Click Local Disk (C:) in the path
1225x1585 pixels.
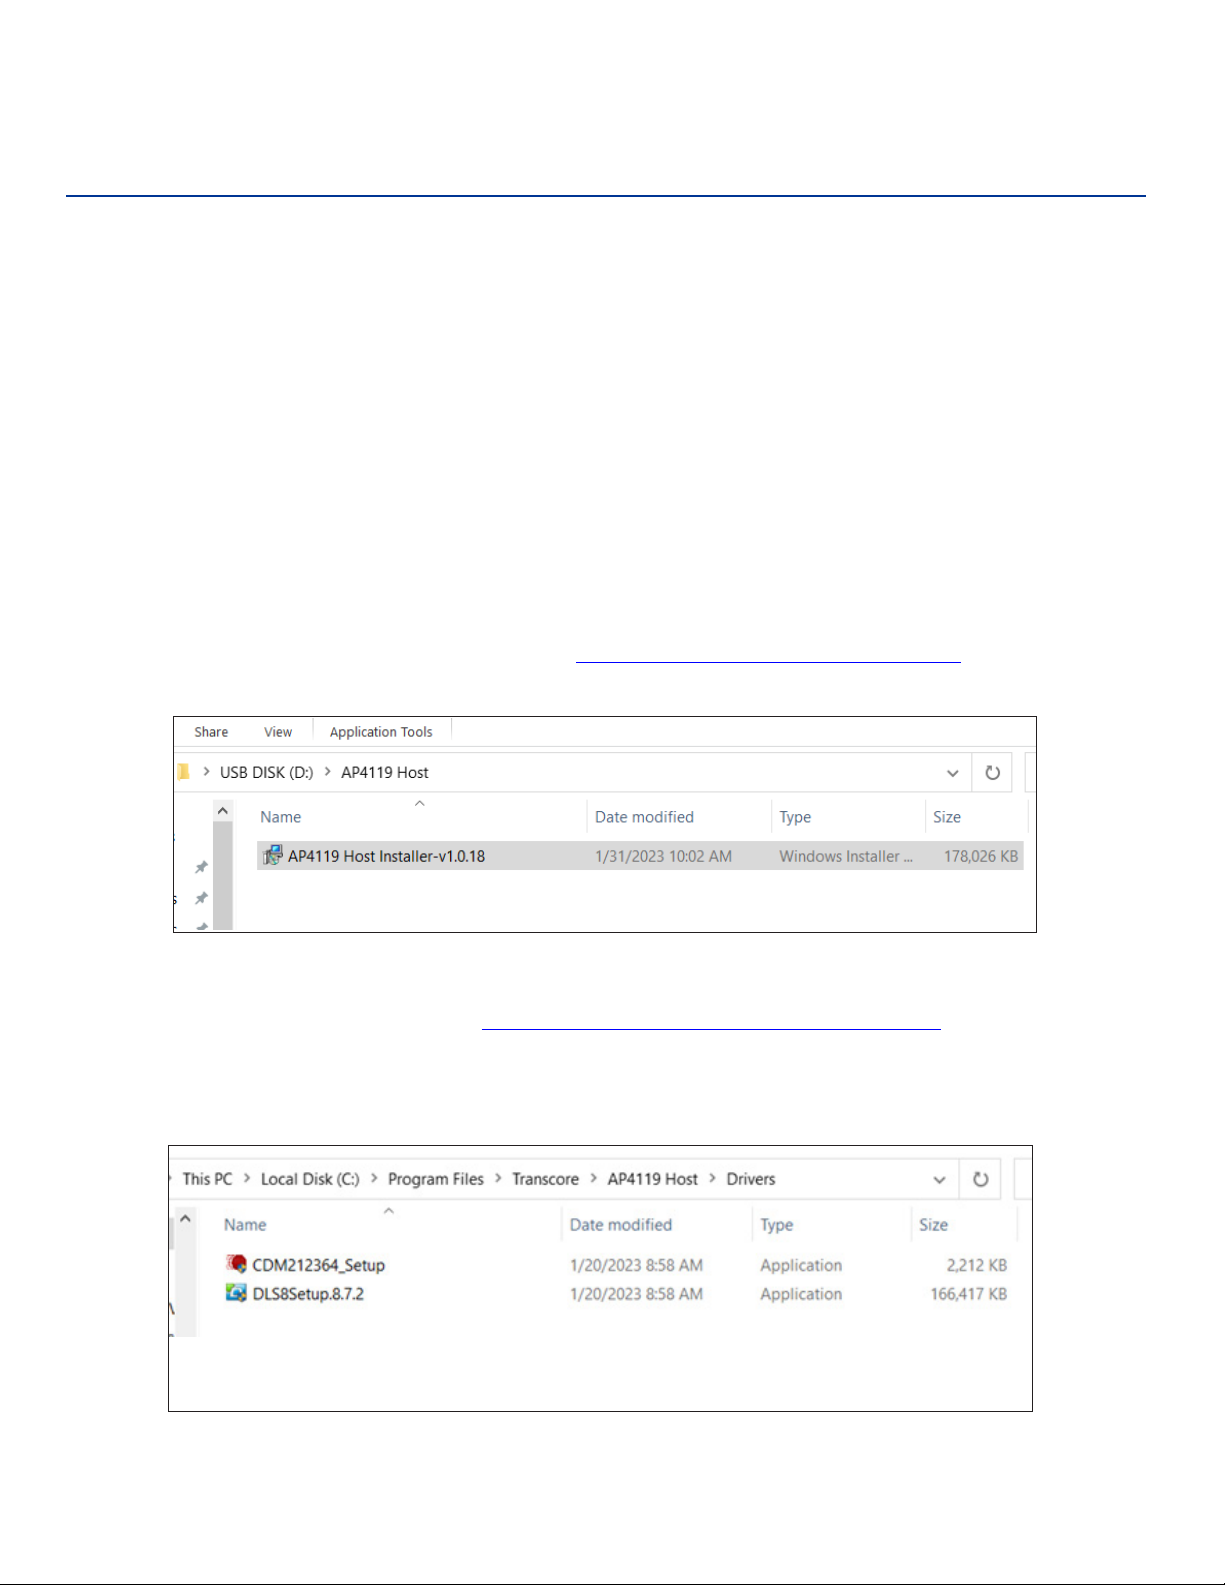click(x=310, y=1179)
